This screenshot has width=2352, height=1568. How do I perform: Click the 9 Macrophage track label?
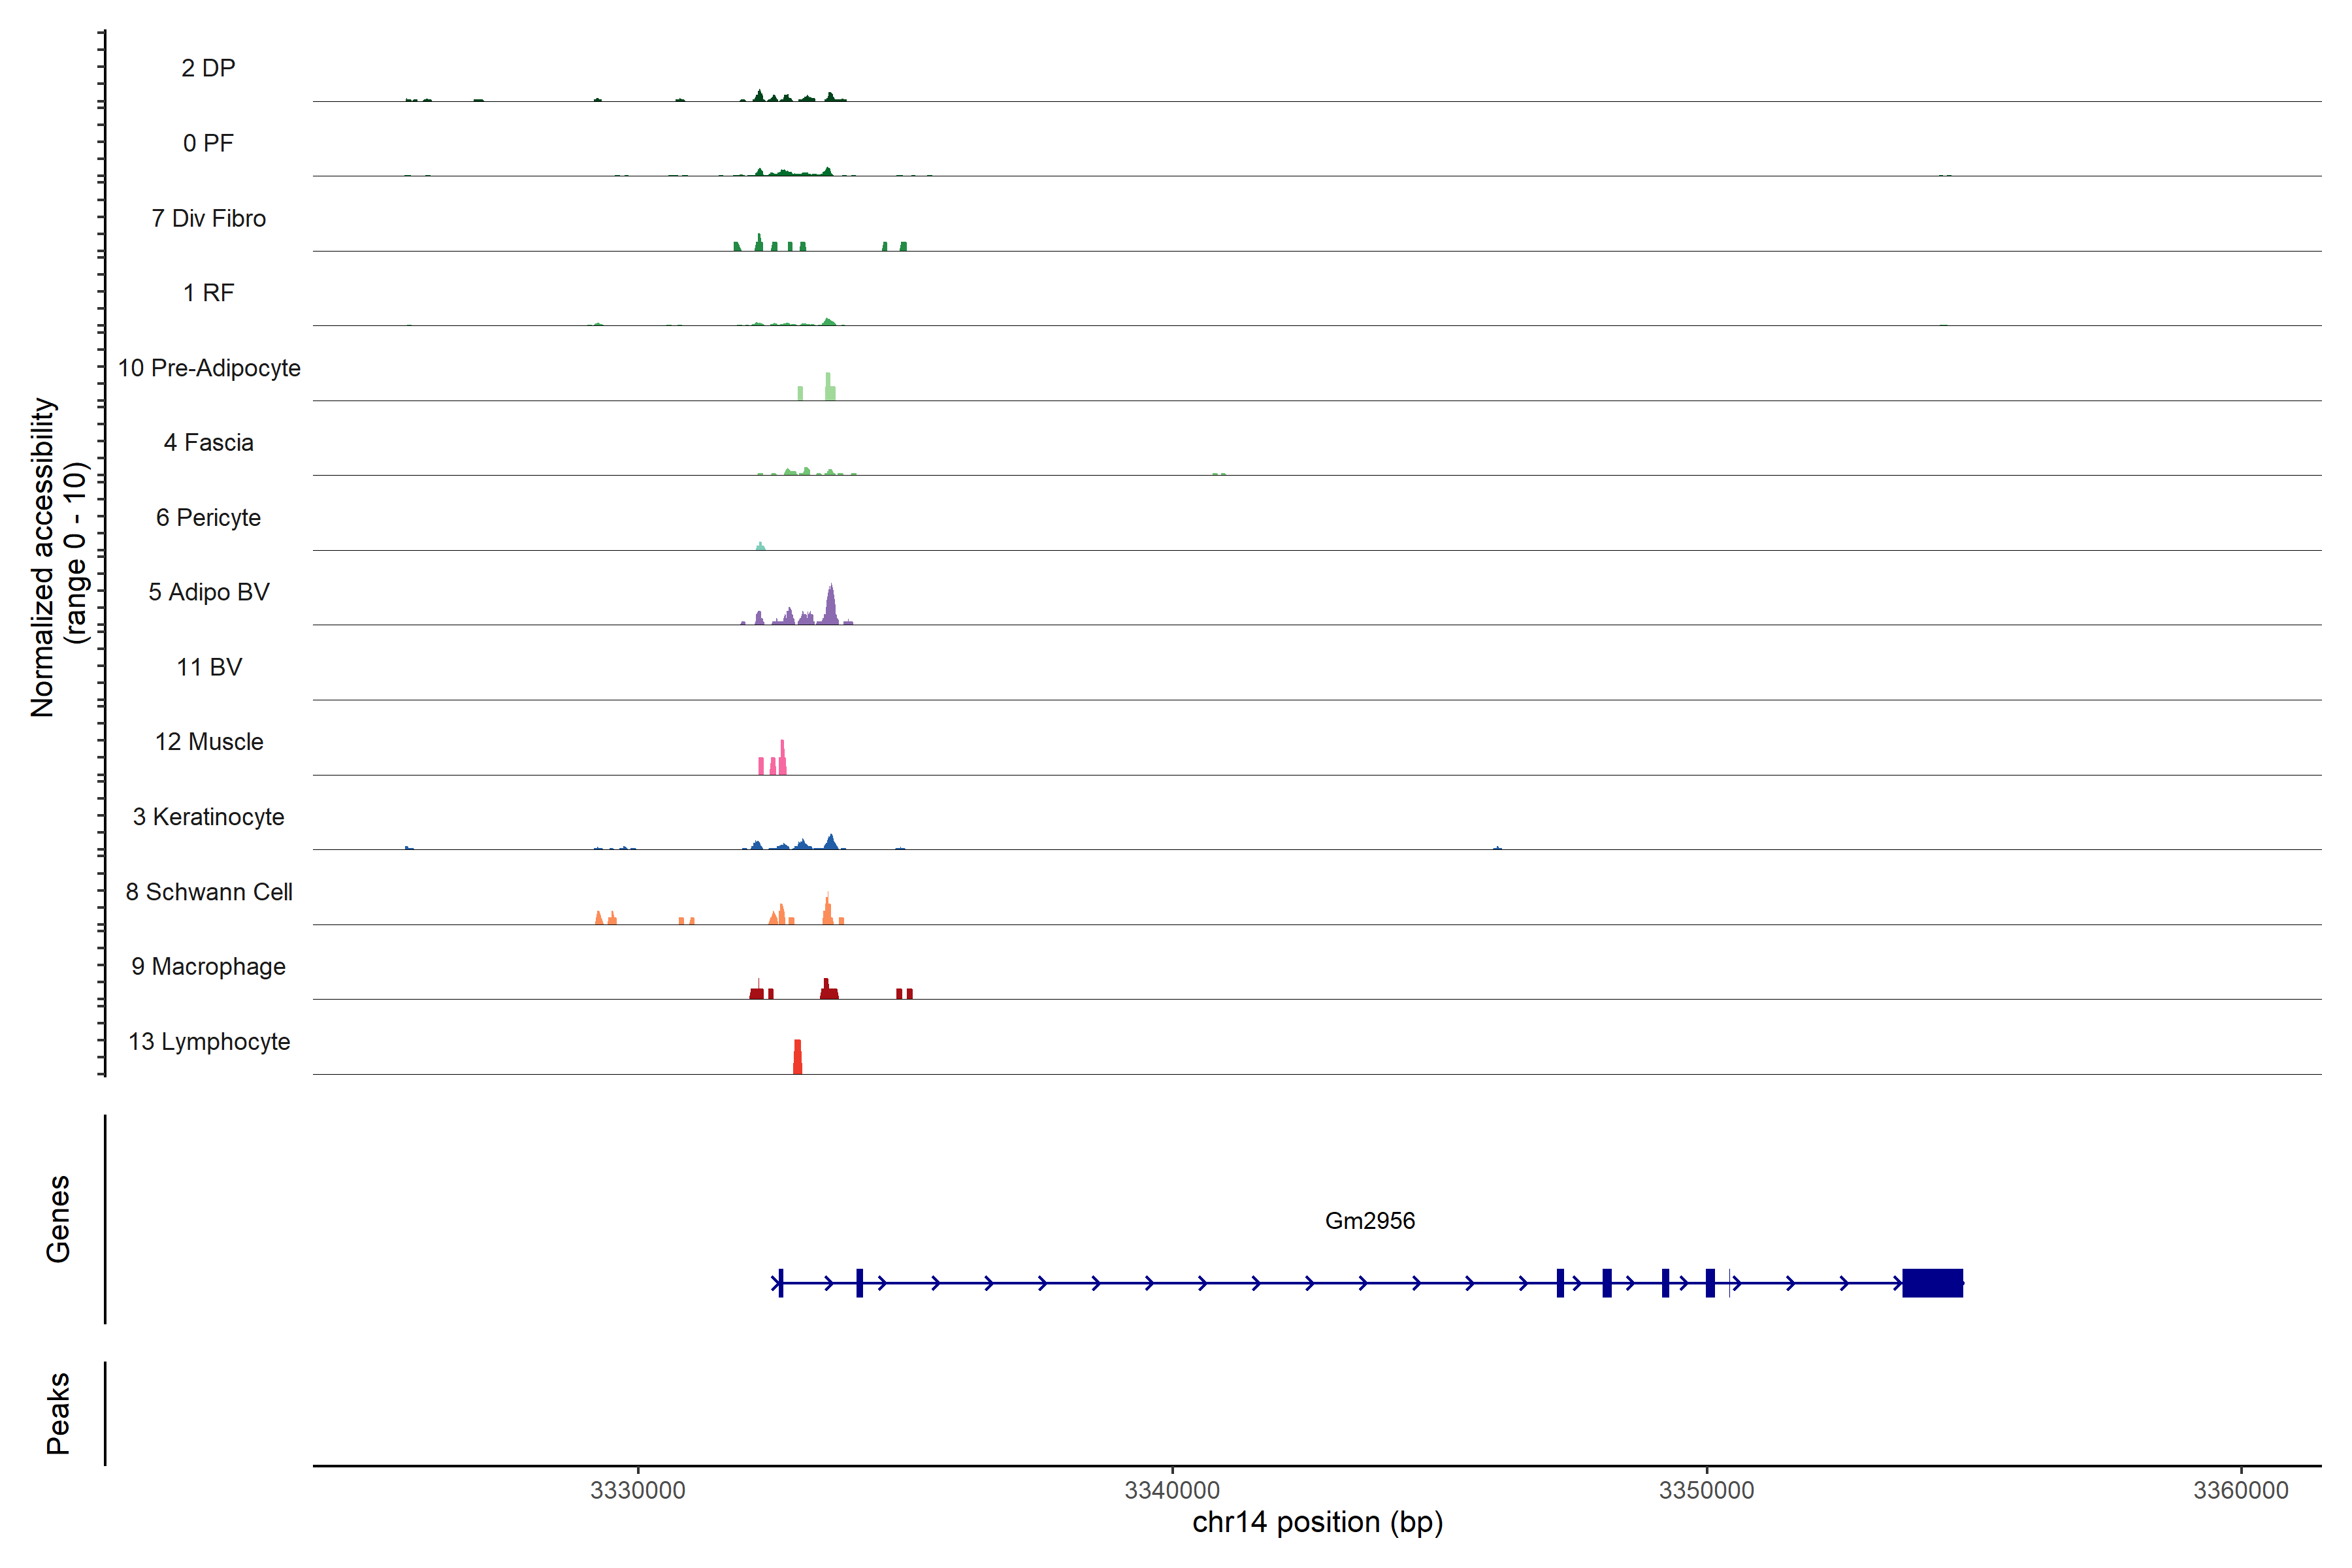(x=208, y=967)
